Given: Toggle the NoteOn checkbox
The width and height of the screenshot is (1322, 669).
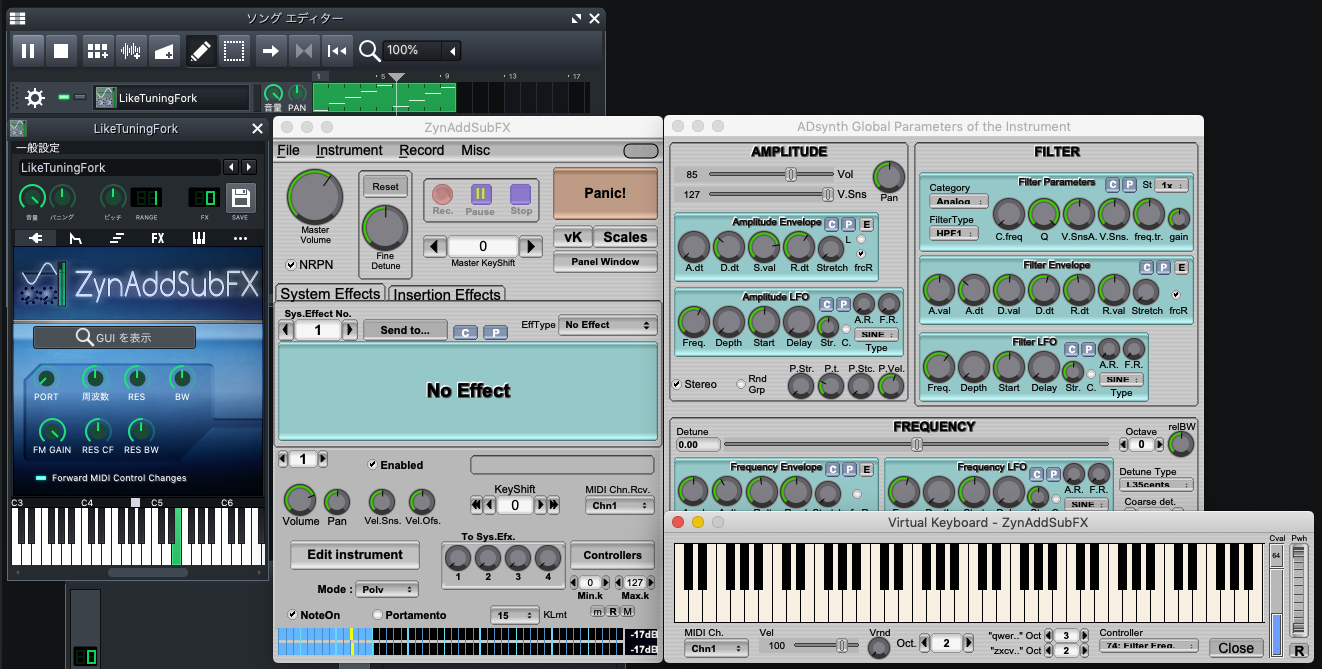Looking at the screenshot, I should [292, 615].
